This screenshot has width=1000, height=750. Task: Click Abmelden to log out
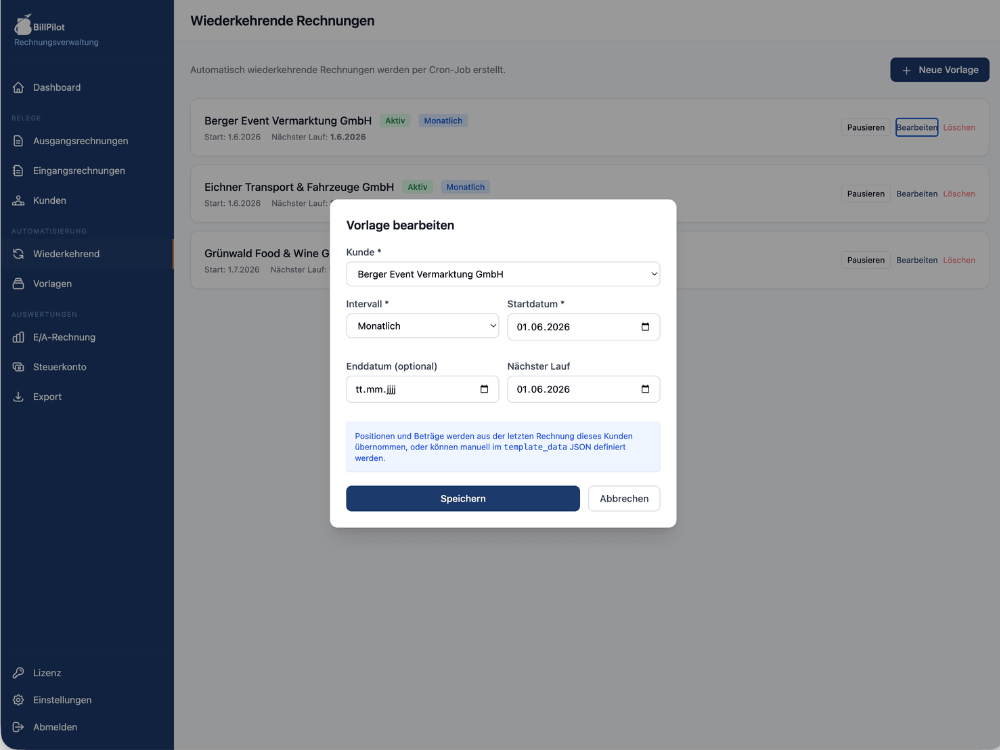pyautogui.click(x=87, y=727)
